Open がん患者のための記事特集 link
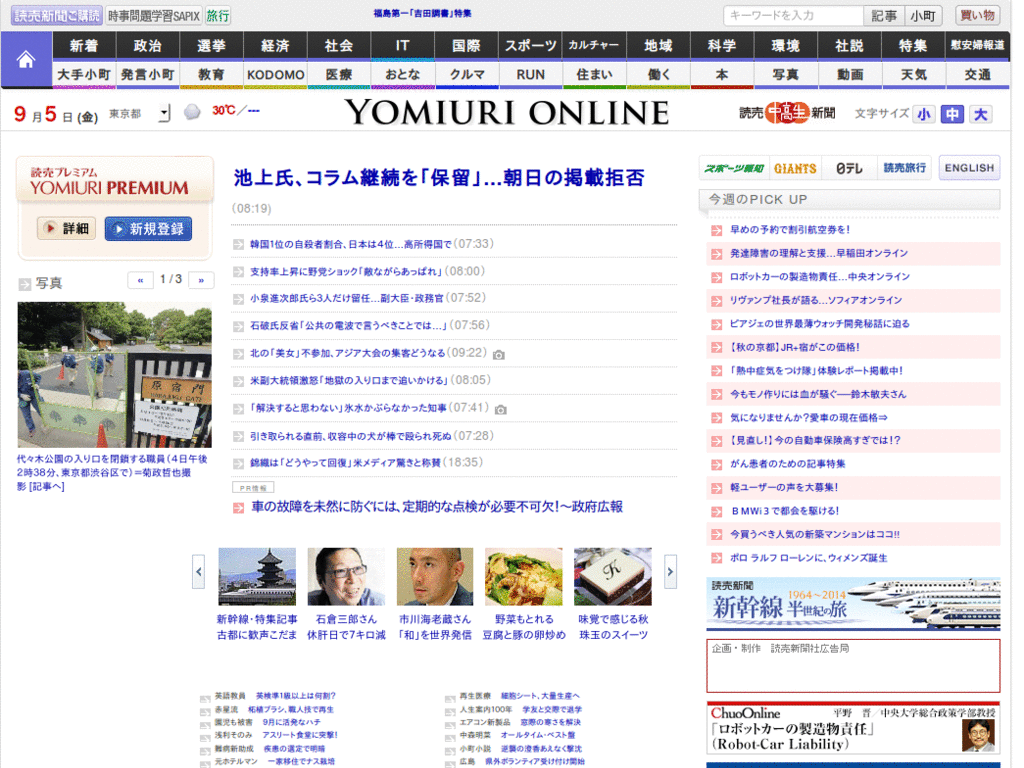The width and height of the screenshot is (1024, 768). click(x=788, y=464)
